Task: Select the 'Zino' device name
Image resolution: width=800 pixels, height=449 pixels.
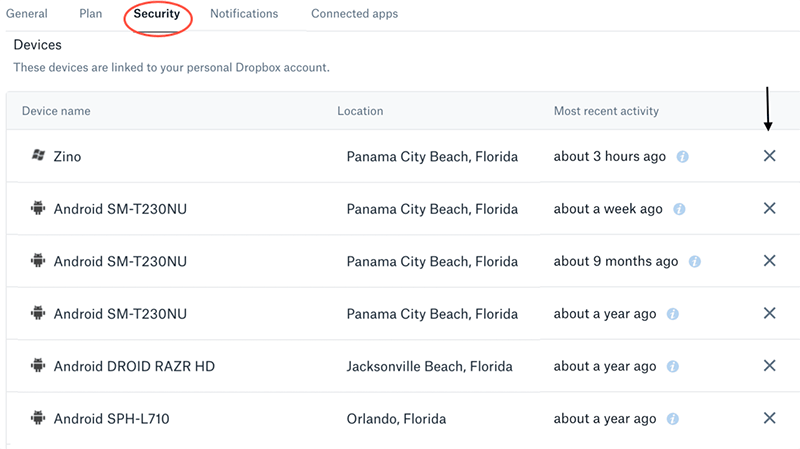Action: (67, 157)
